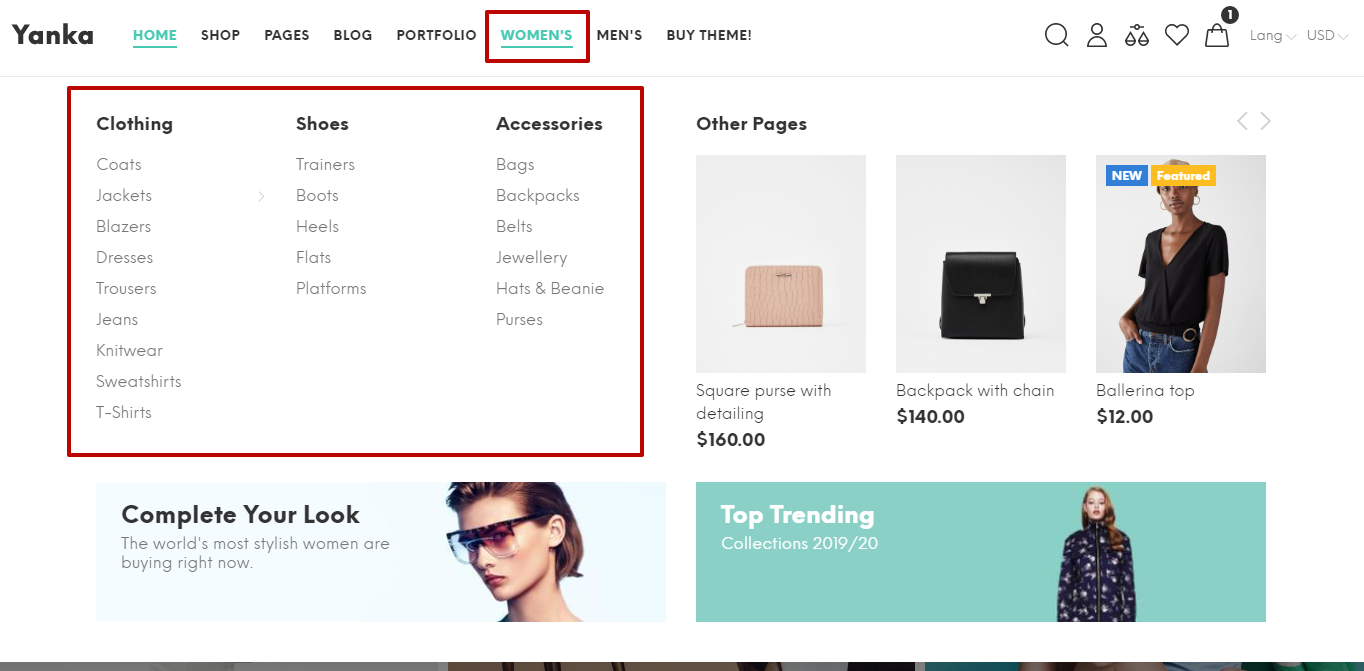Open the Lang dropdown

tap(1268, 36)
